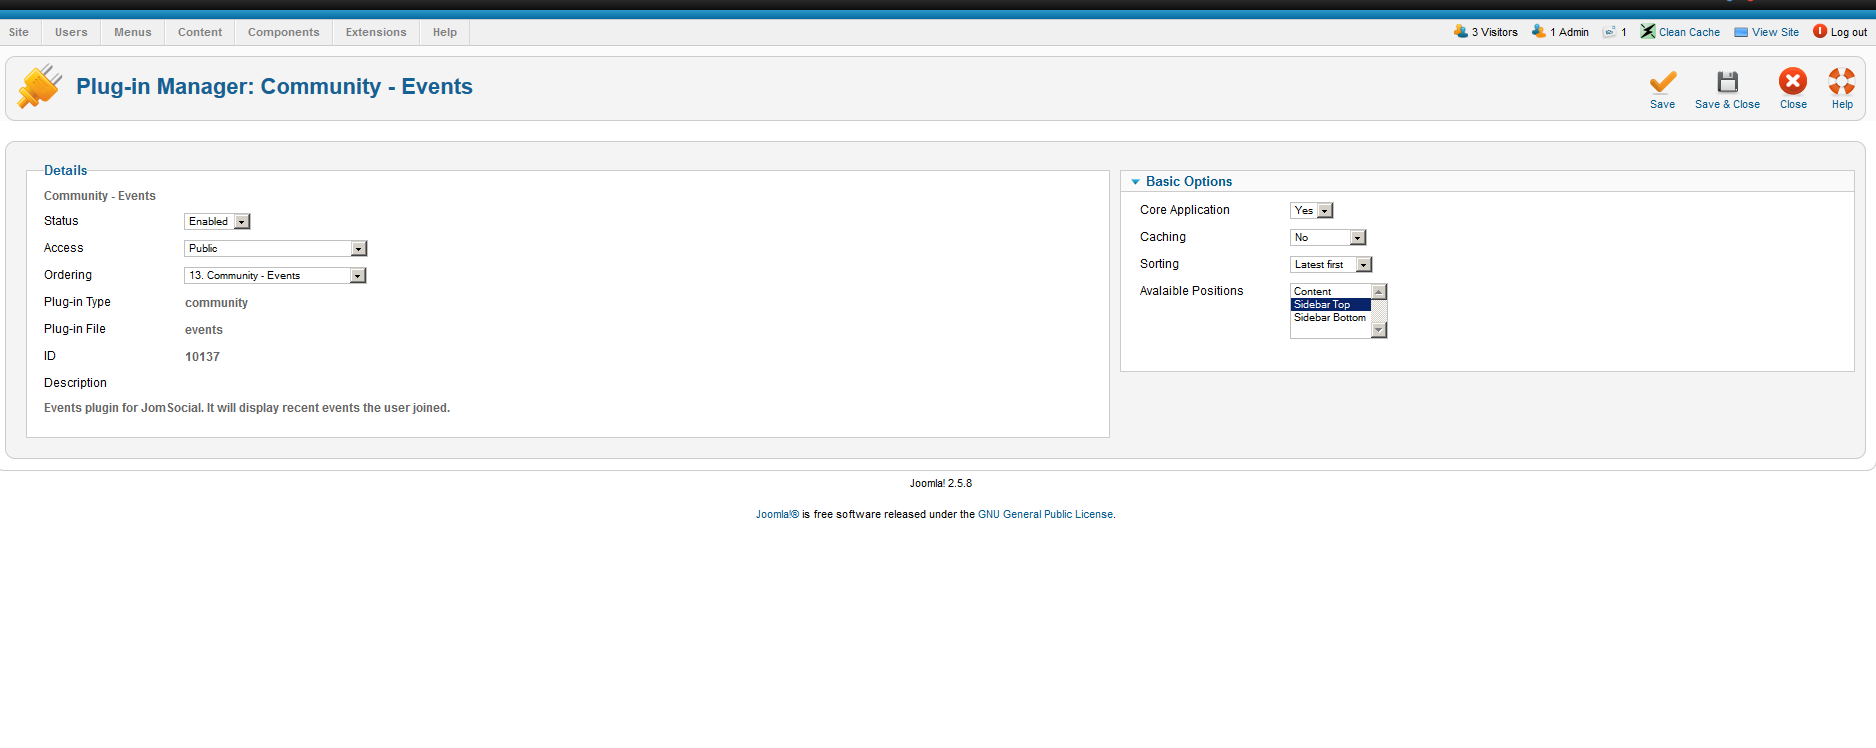This screenshot has height=748, width=1876.
Task: Open the Access dropdown showing Public
Action: click(x=276, y=248)
